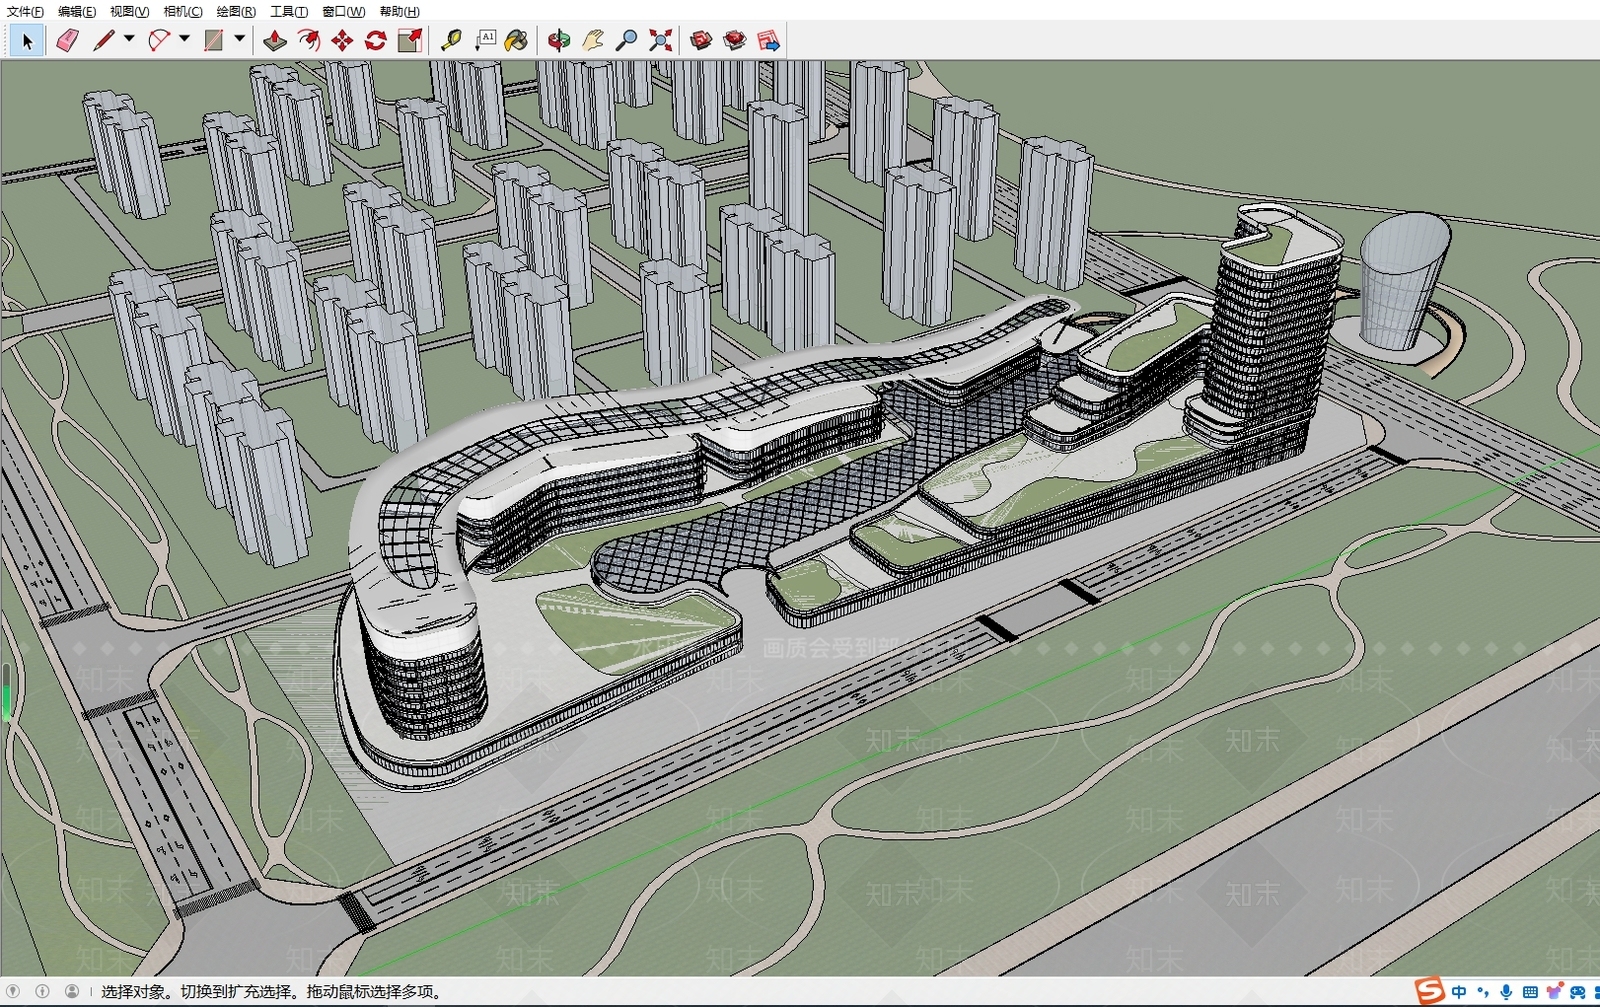Viewport: 1600px width, 1007px height.
Task: Click the user sign-in status bar icon
Action: coord(72,991)
